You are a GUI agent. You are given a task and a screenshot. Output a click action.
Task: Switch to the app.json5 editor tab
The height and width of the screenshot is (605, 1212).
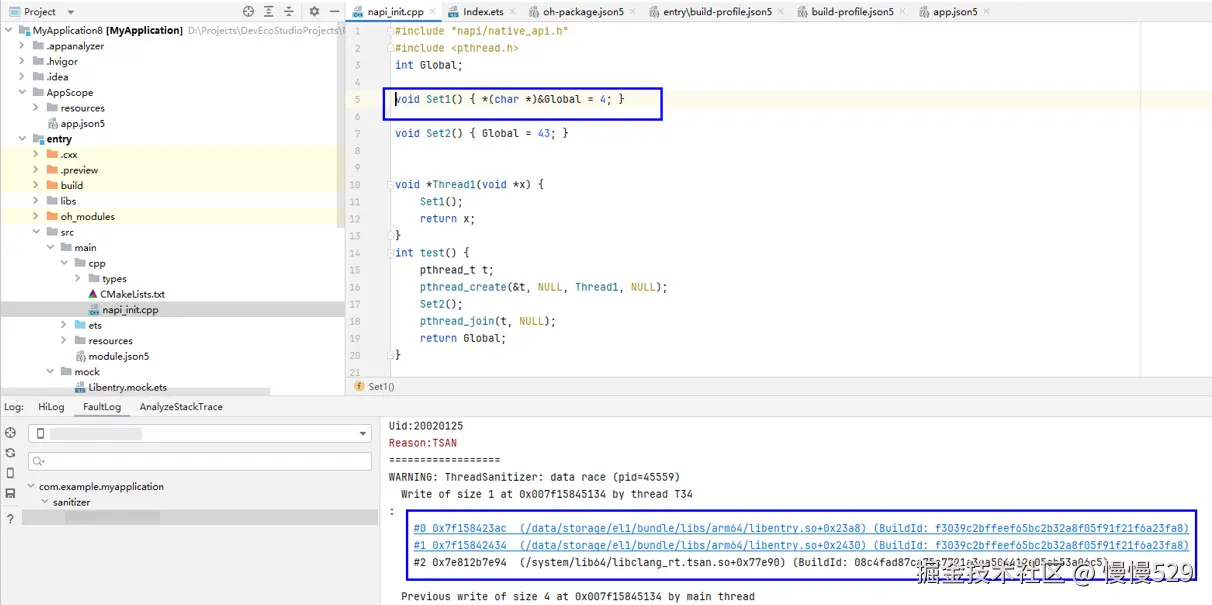(955, 12)
